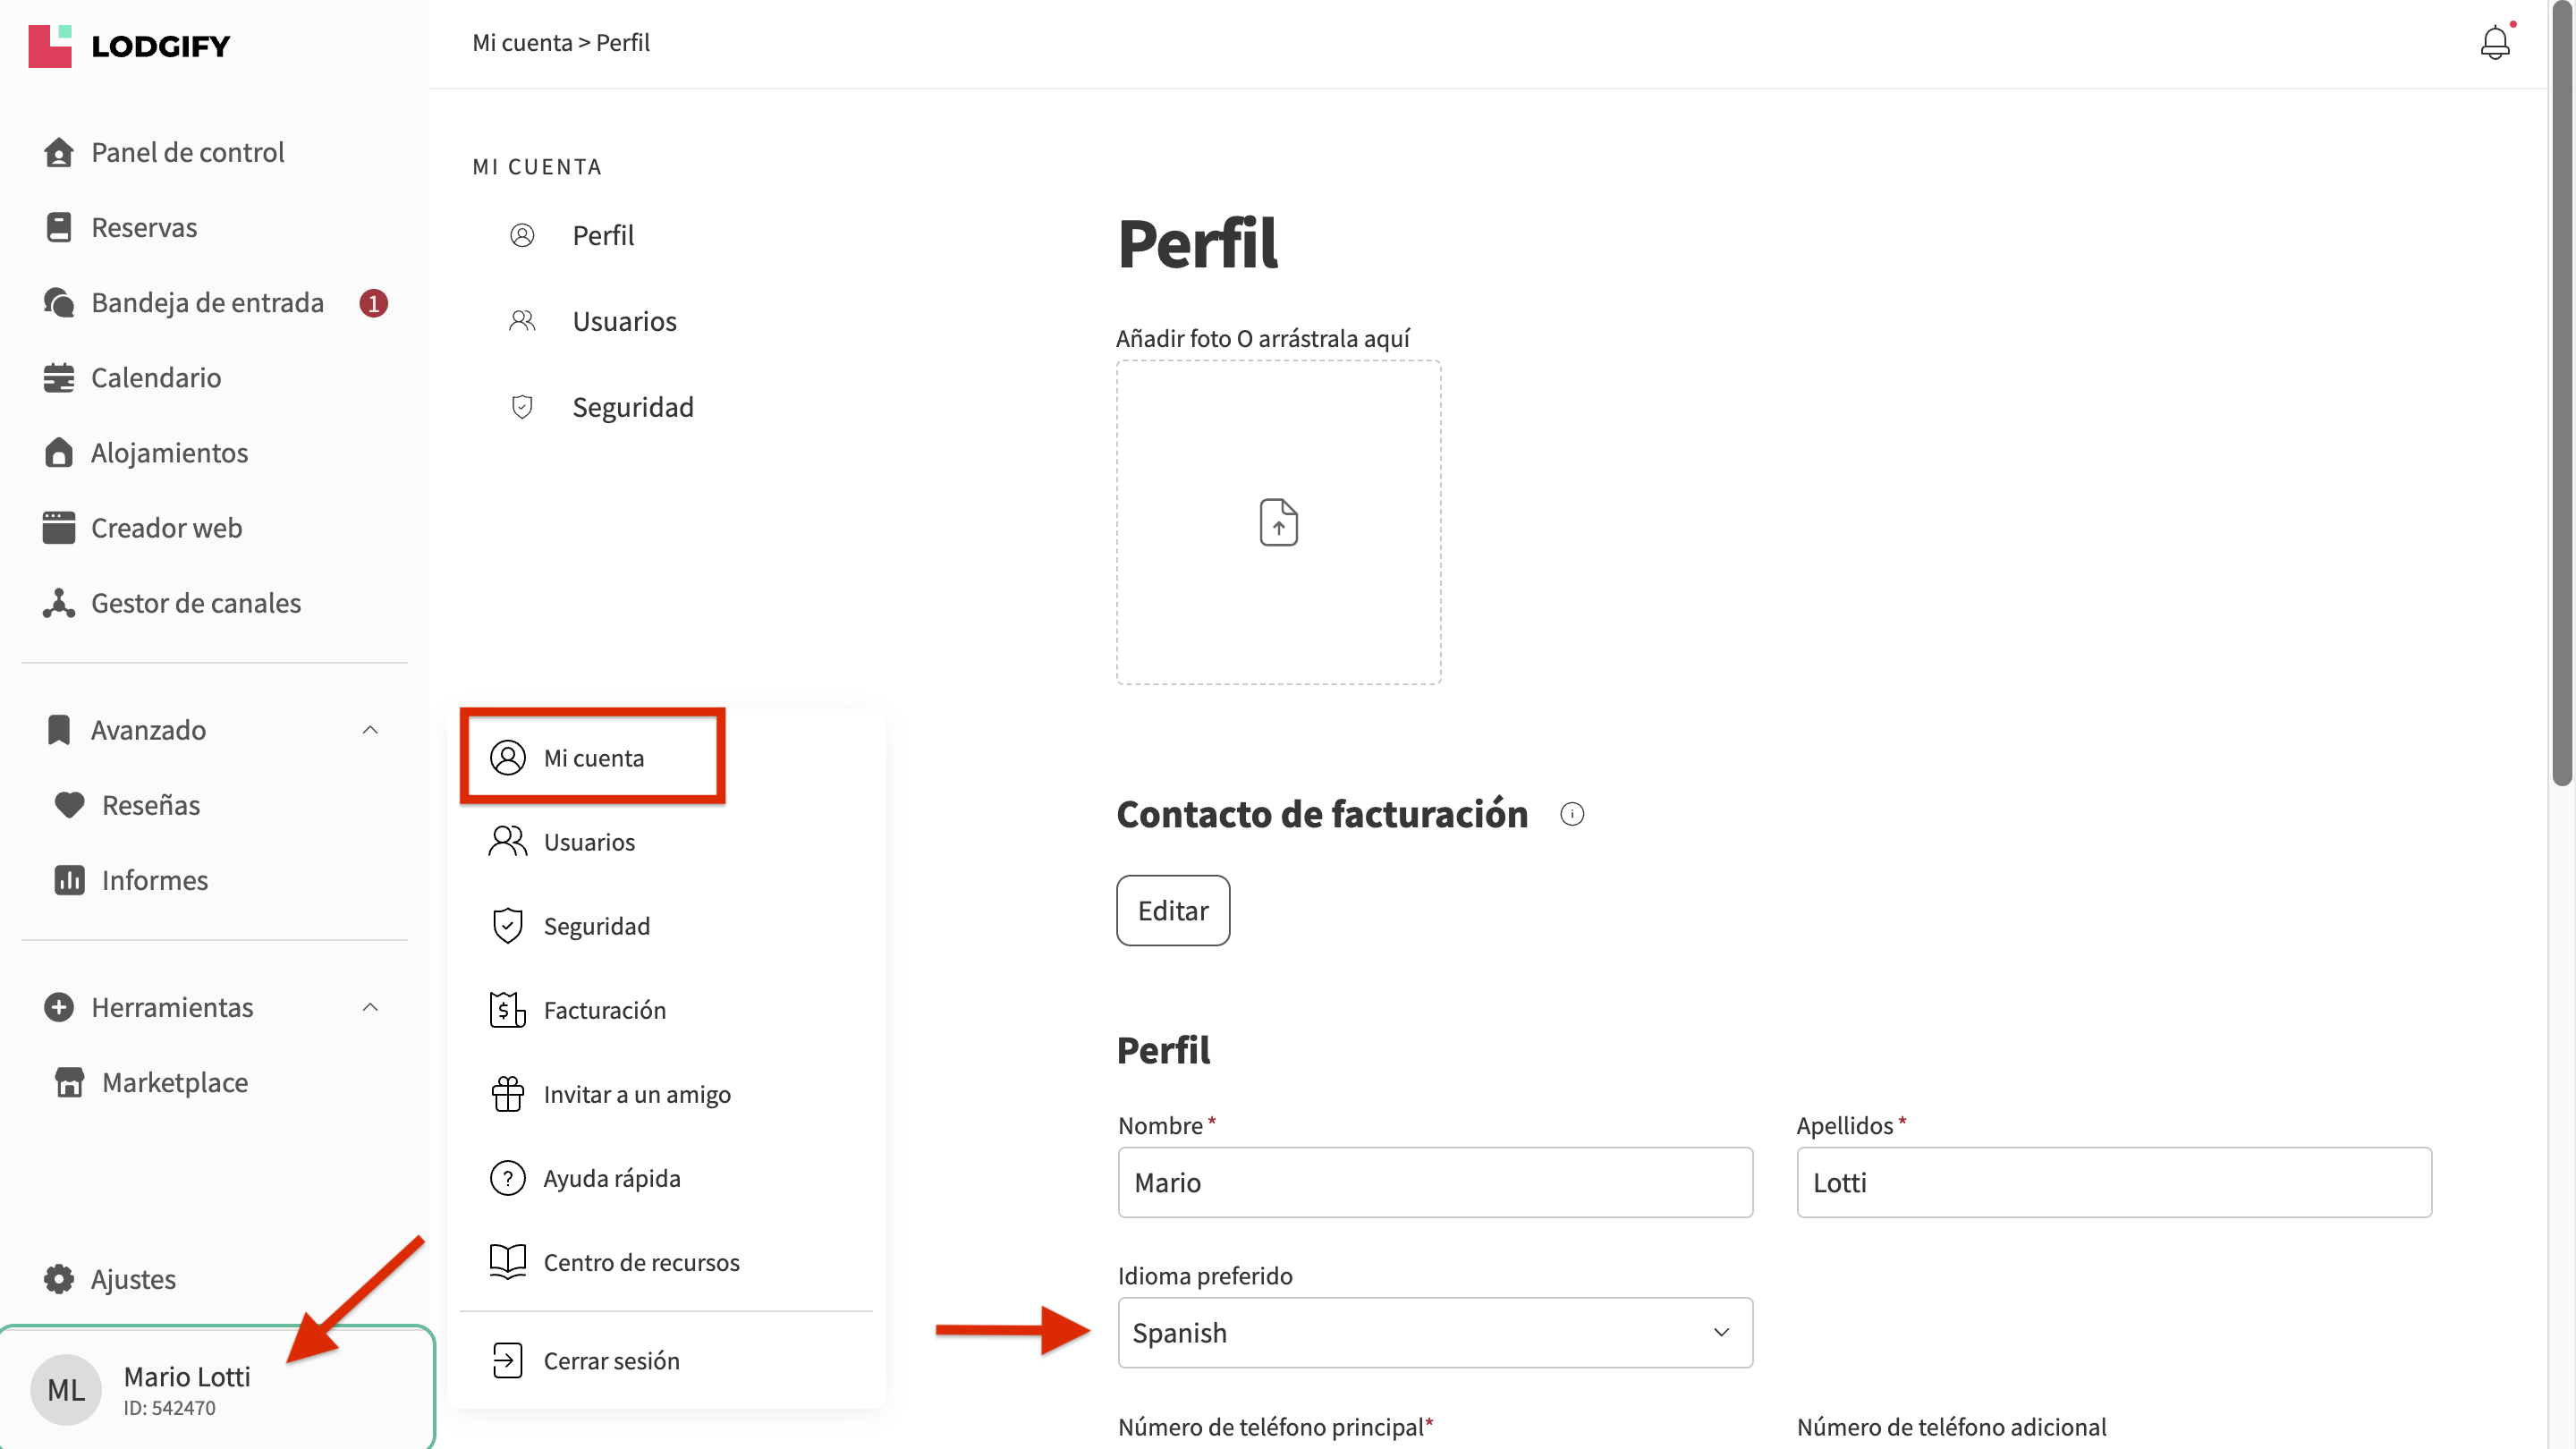Select Mi cuenta in the popup menu
The width and height of the screenshot is (2576, 1449).
point(592,757)
